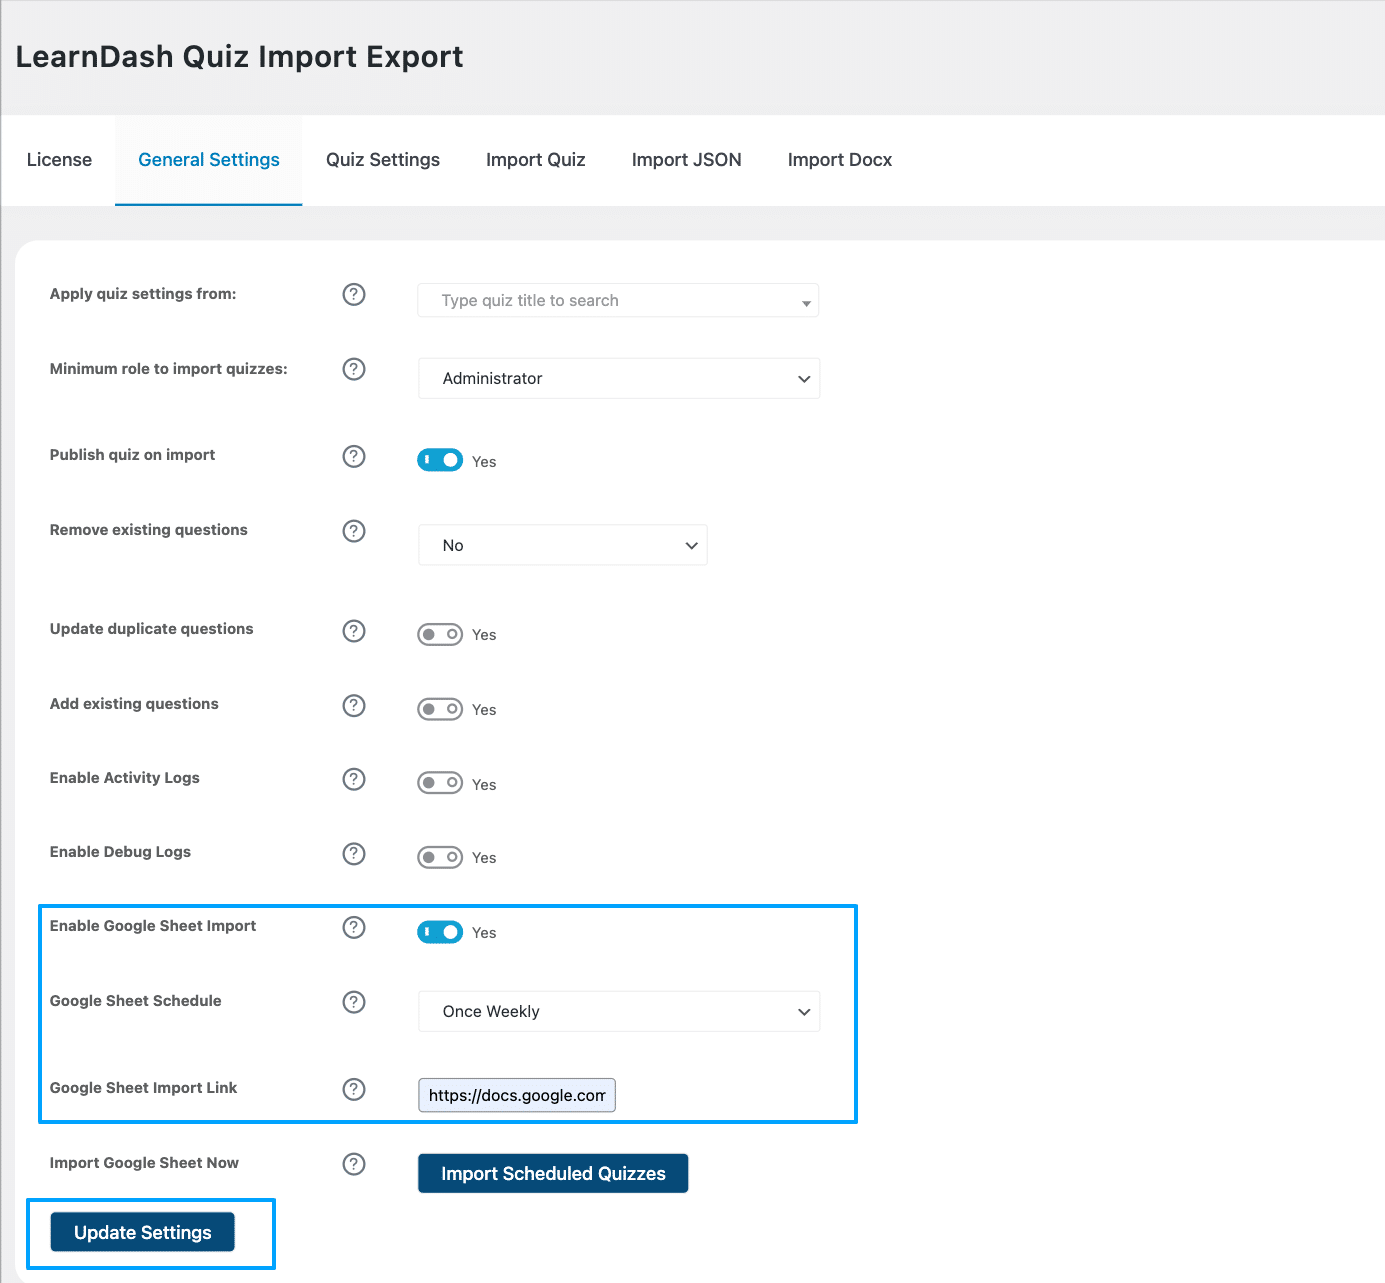1385x1283 pixels.
Task: Click the Minimum role to import quizzes label
Action: click(169, 369)
